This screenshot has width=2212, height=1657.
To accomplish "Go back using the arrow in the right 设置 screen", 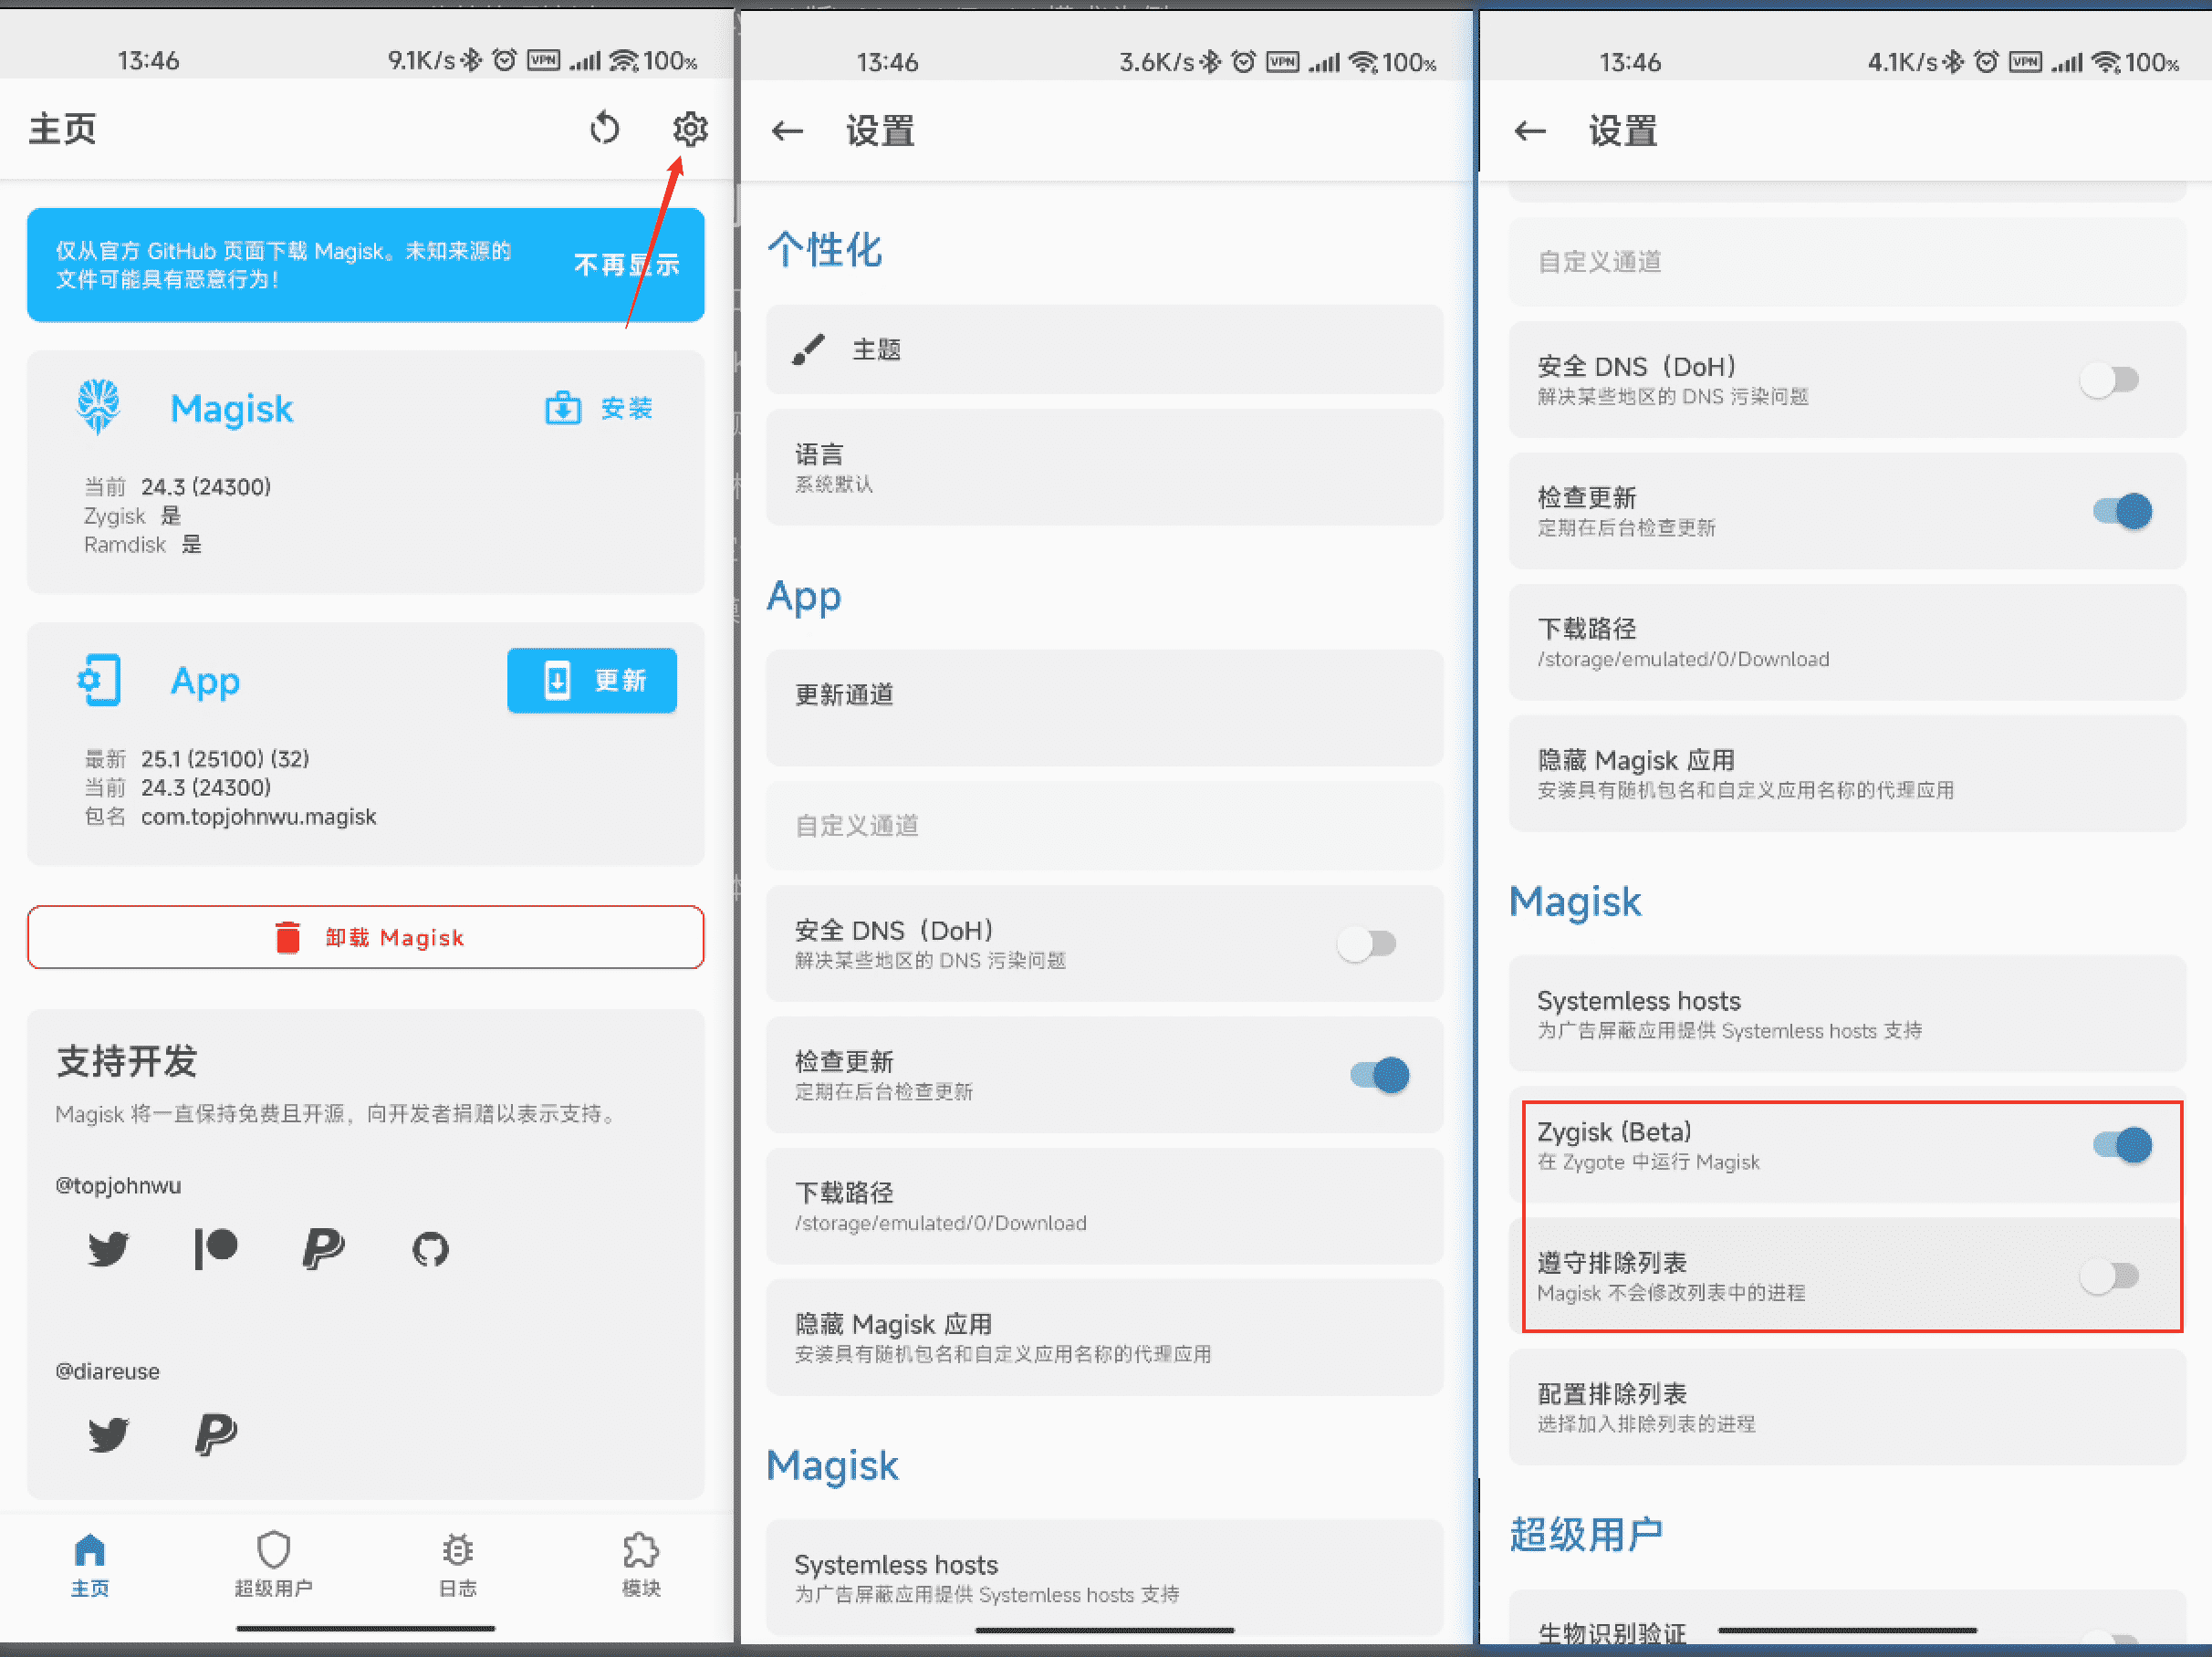I will [x=1530, y=131].
